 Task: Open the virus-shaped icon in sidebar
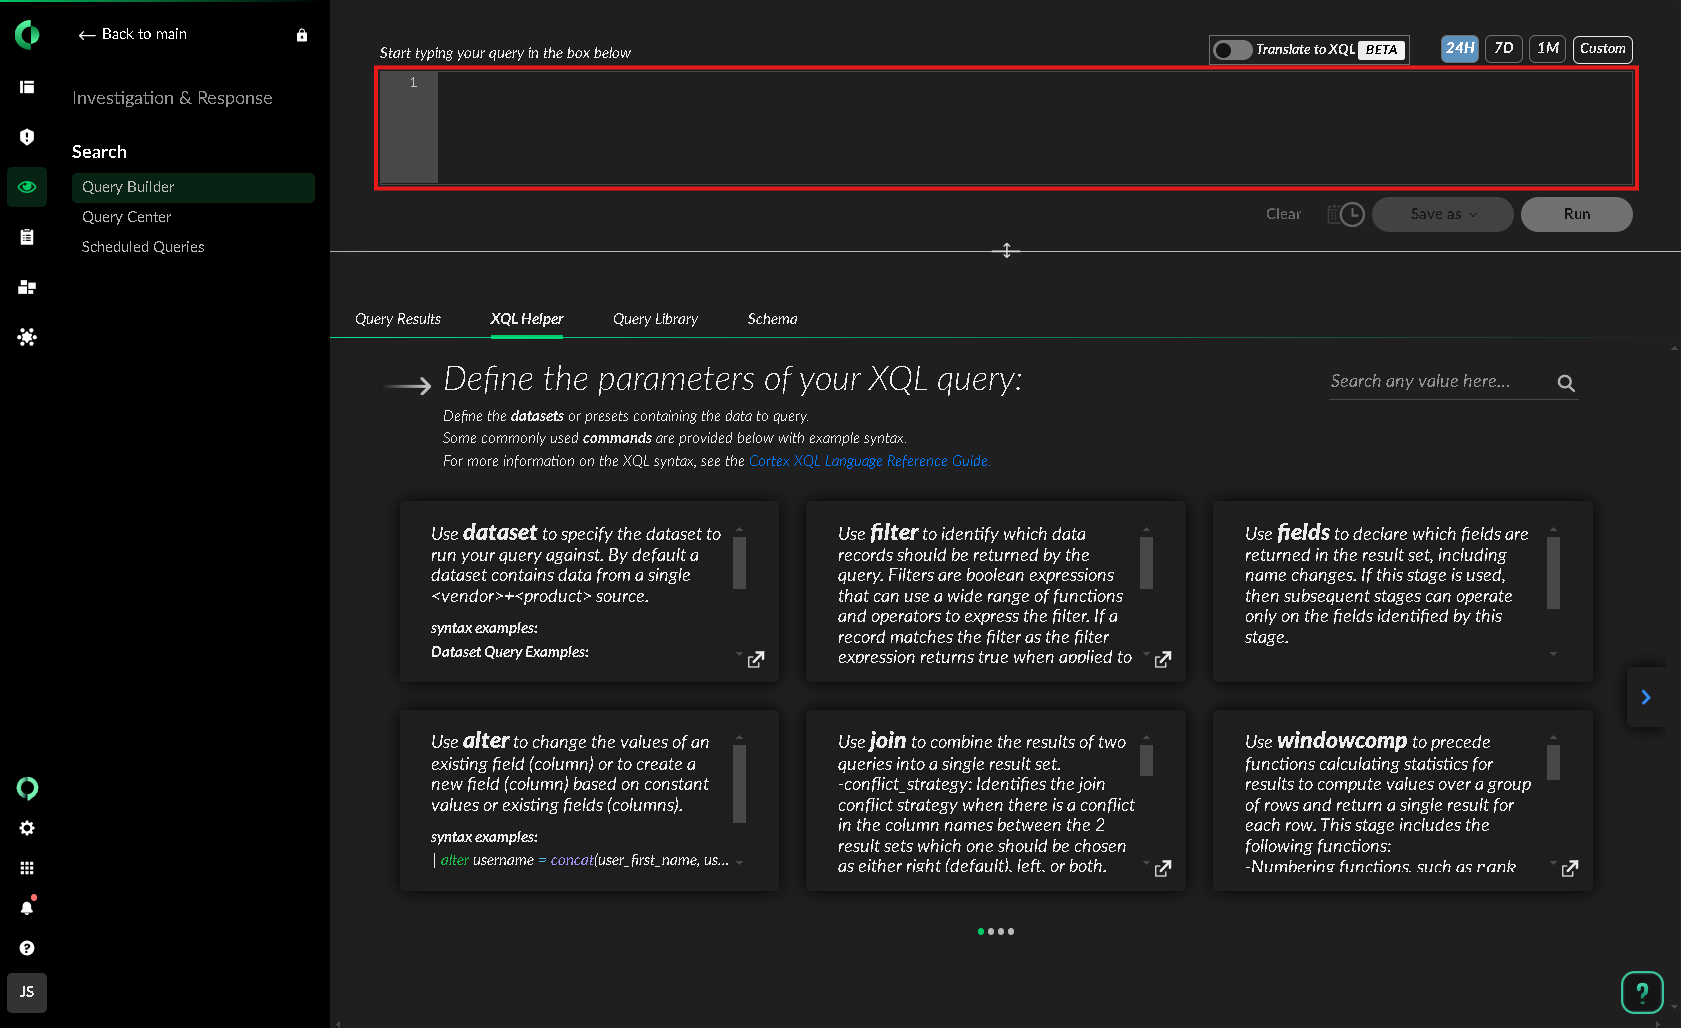coord(27,337)
